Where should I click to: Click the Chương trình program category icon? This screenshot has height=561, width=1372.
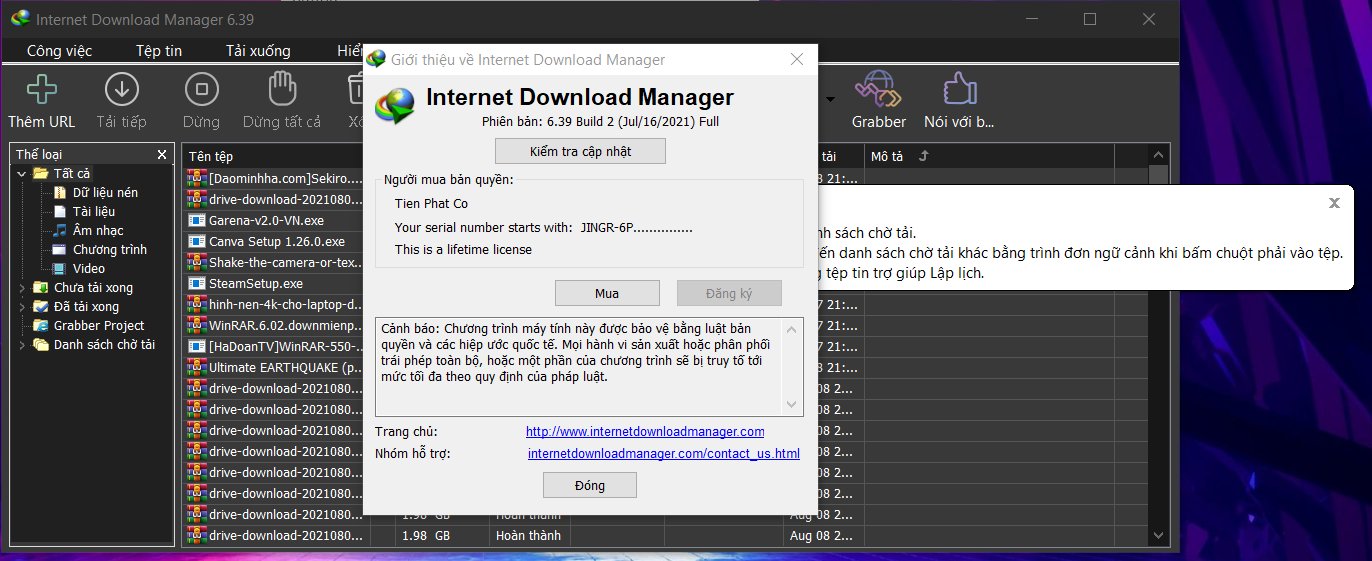pyautogui.click(x=60, y=249)
